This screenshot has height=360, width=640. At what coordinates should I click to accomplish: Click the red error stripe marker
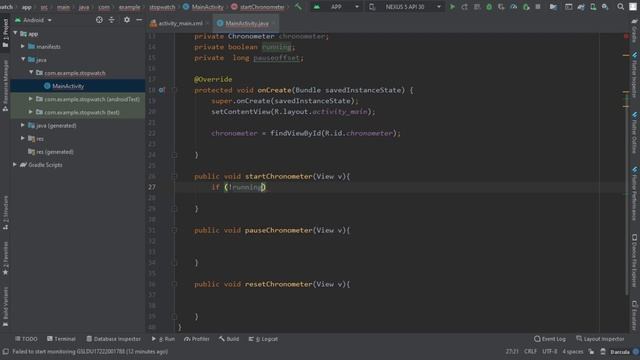626,36
